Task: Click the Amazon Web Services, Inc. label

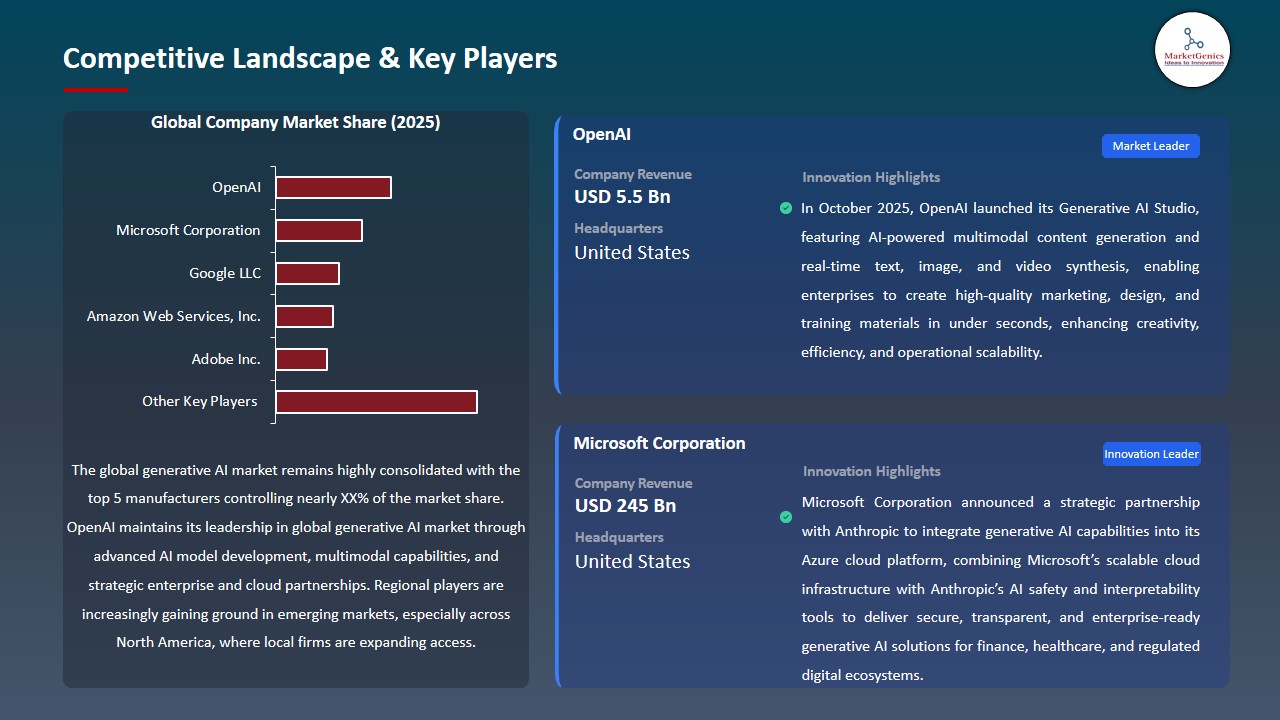Action: point(174,316)
